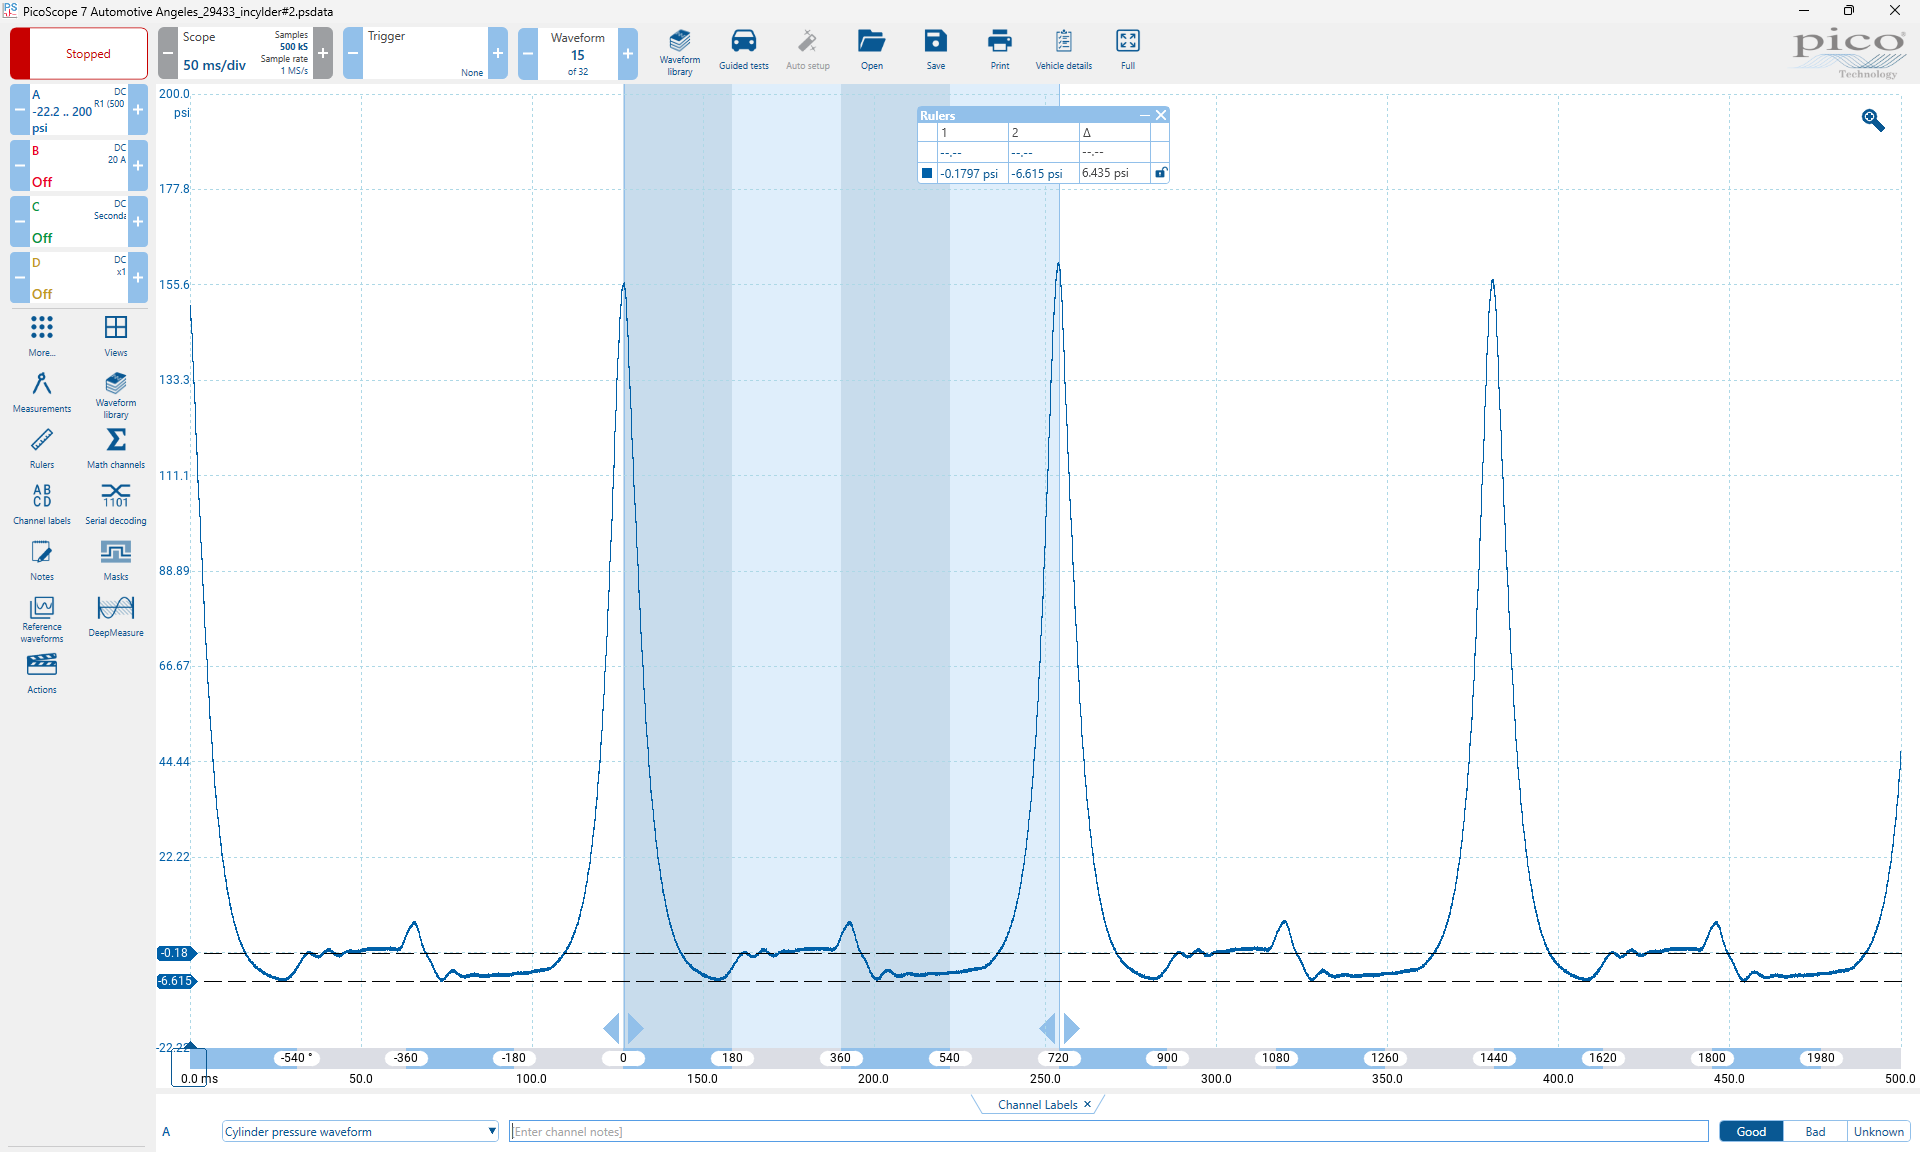This screenshot has height=1152, width=1920.
Task: Click the -0.18 ruler handle
Action: tap(176, 952)
